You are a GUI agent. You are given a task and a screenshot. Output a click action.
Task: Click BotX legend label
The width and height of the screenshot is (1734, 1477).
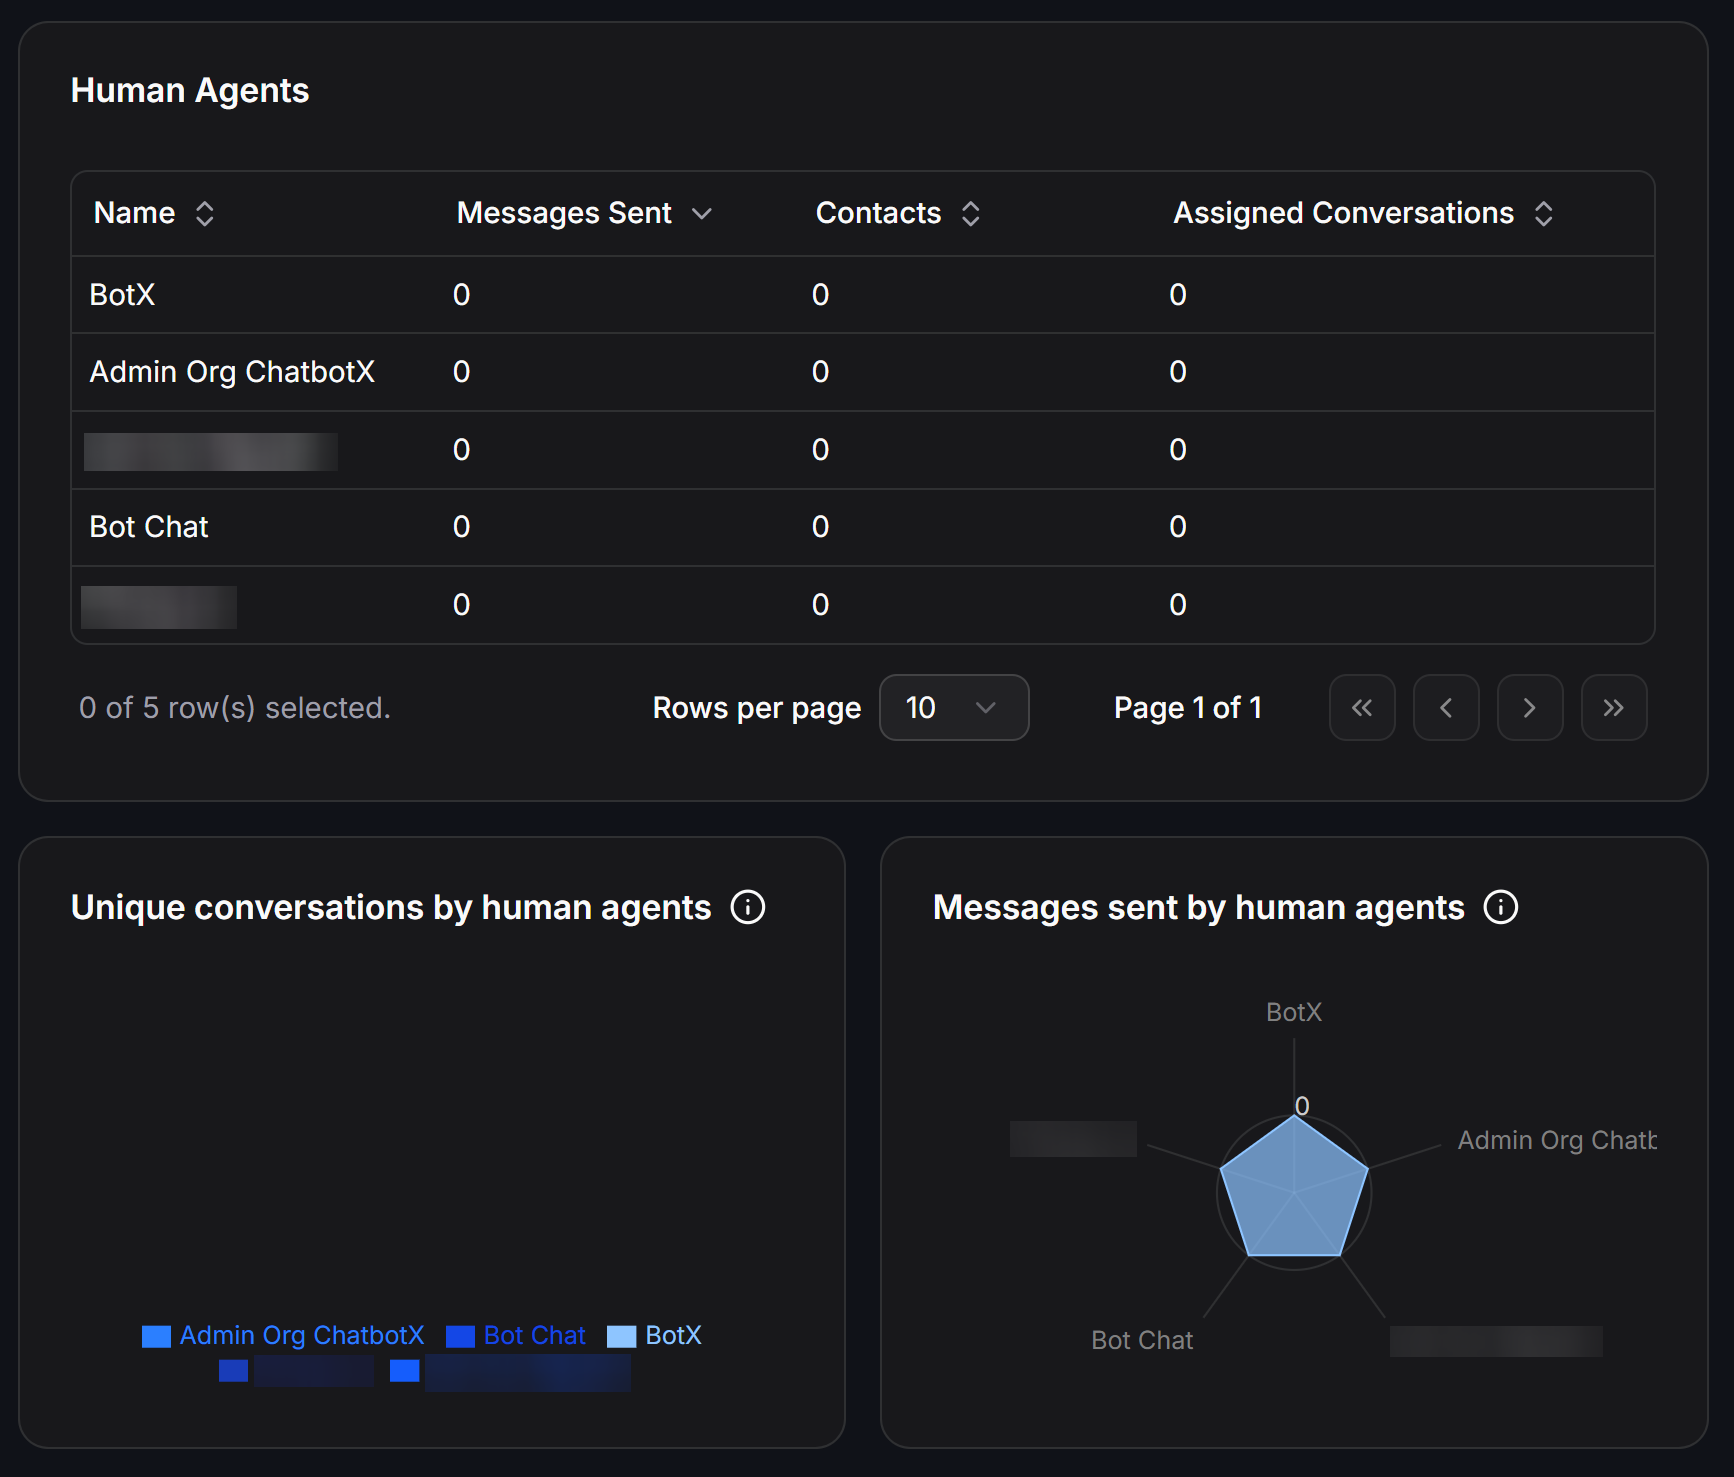pos(674,1335)
